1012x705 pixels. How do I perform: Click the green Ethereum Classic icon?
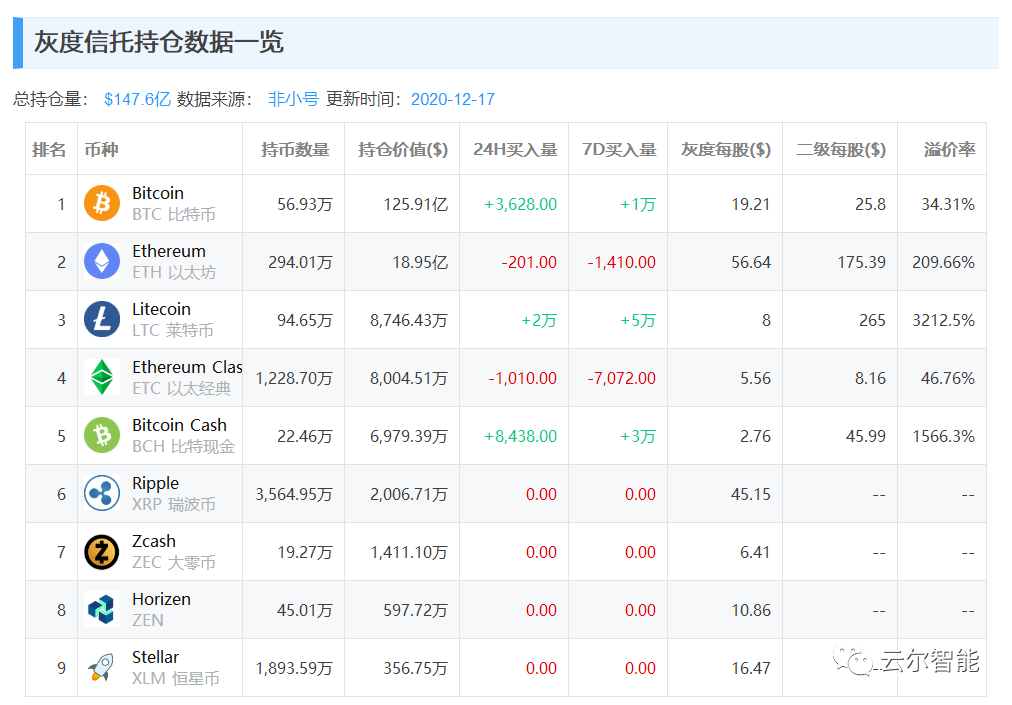(102, 378)
